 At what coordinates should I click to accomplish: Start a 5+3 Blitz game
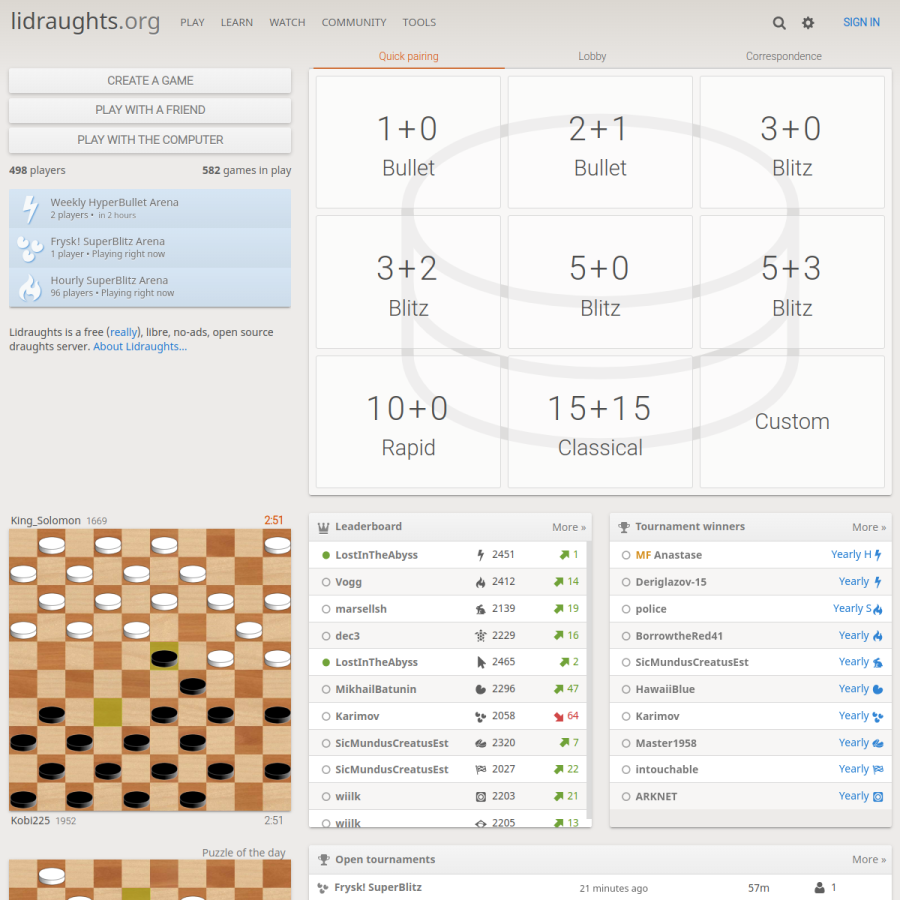pos(792,282)
